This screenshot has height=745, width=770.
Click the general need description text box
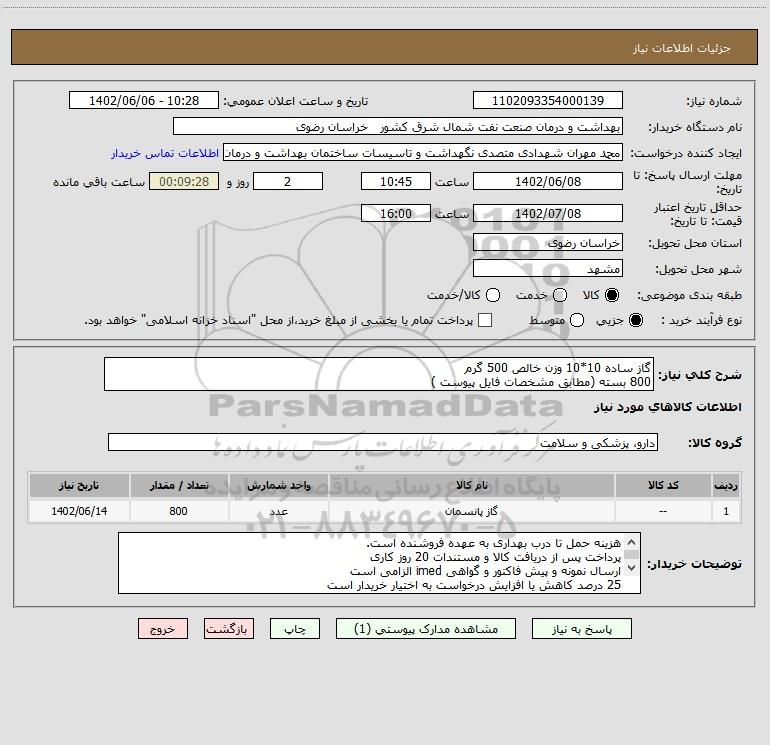point(379,374)
